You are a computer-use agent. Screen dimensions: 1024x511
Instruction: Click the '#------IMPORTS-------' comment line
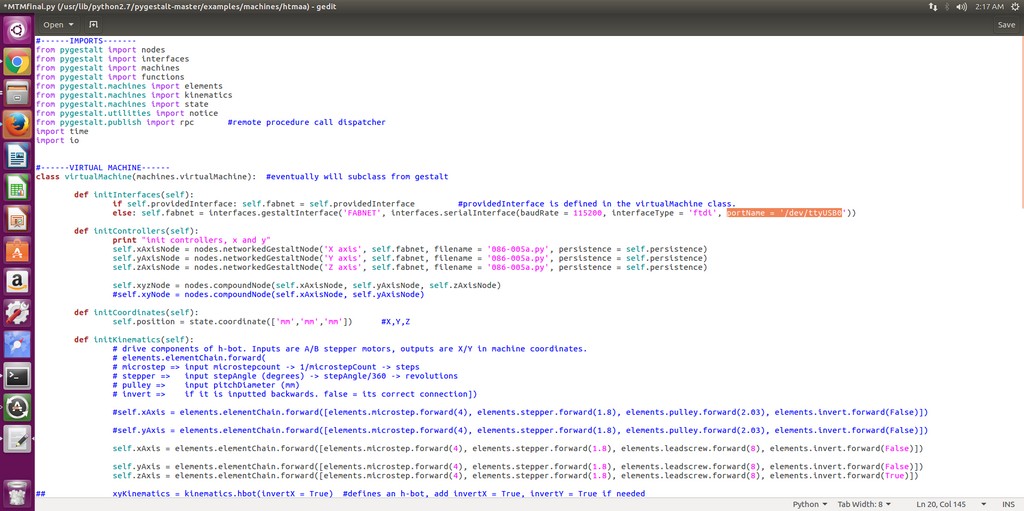pos(86,41)
